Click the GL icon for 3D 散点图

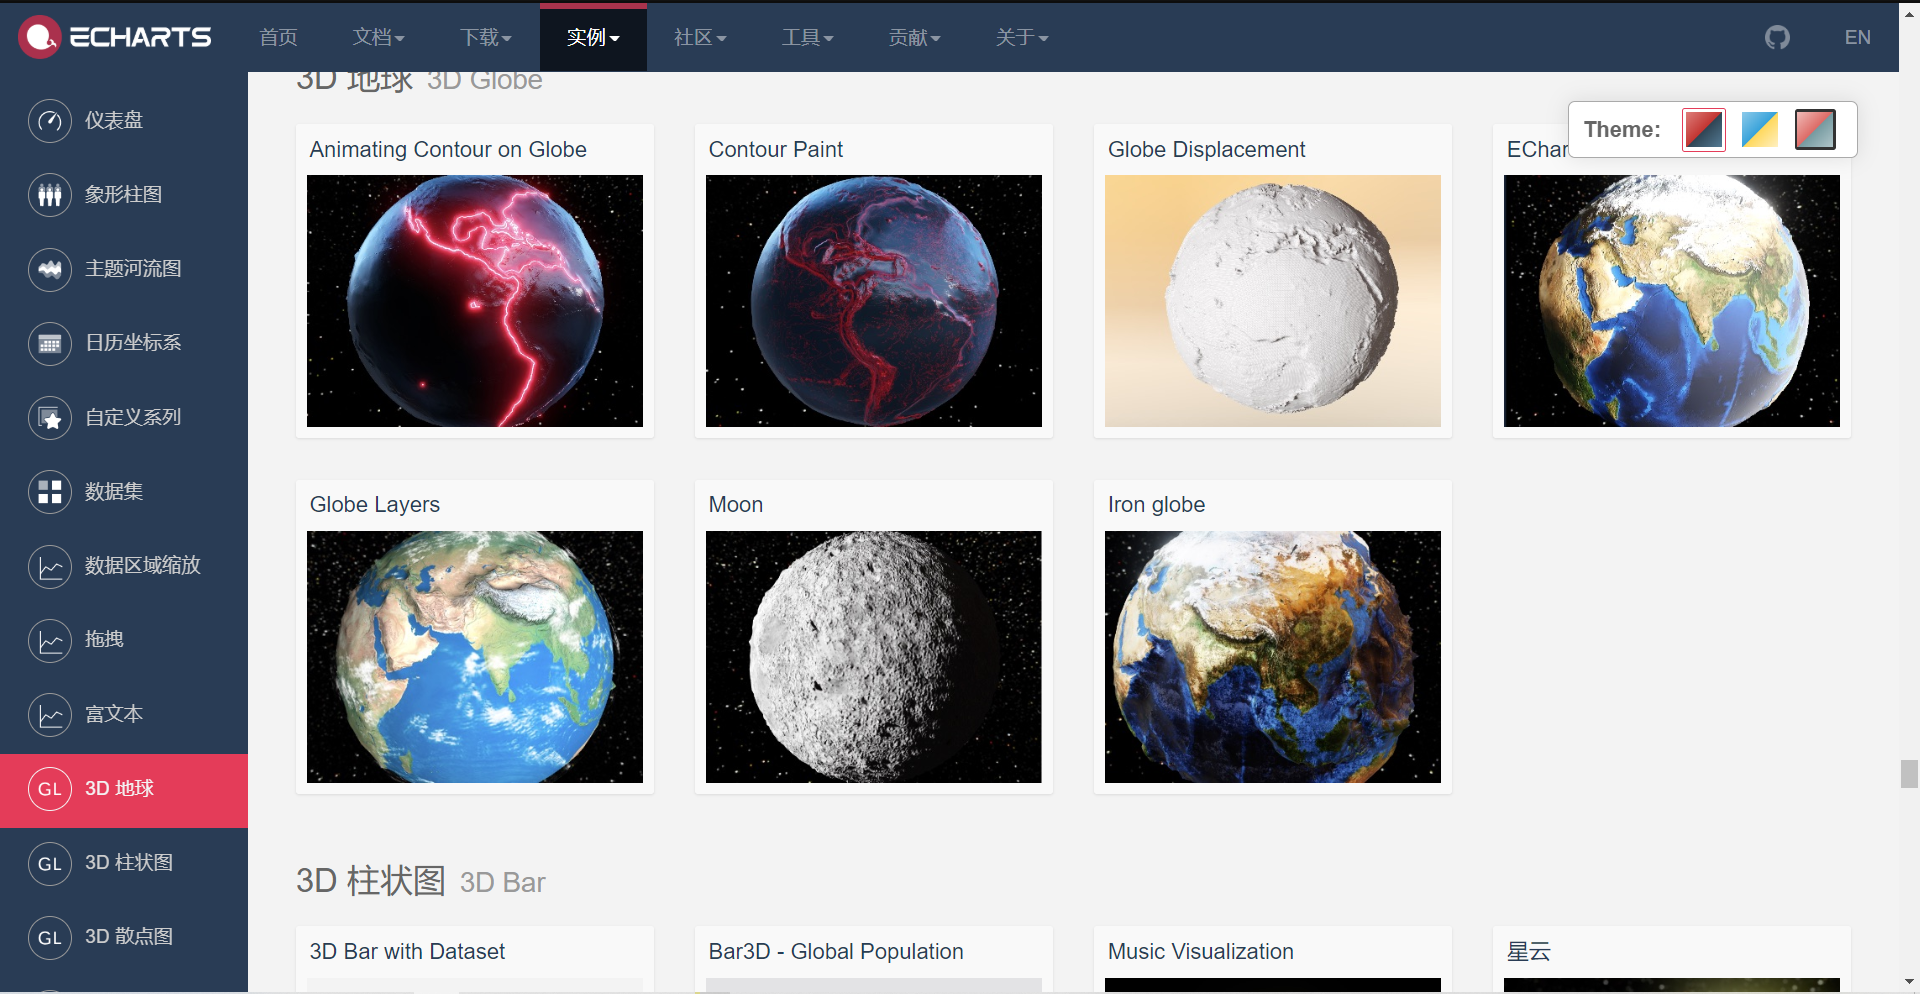[x=50, y=937]
